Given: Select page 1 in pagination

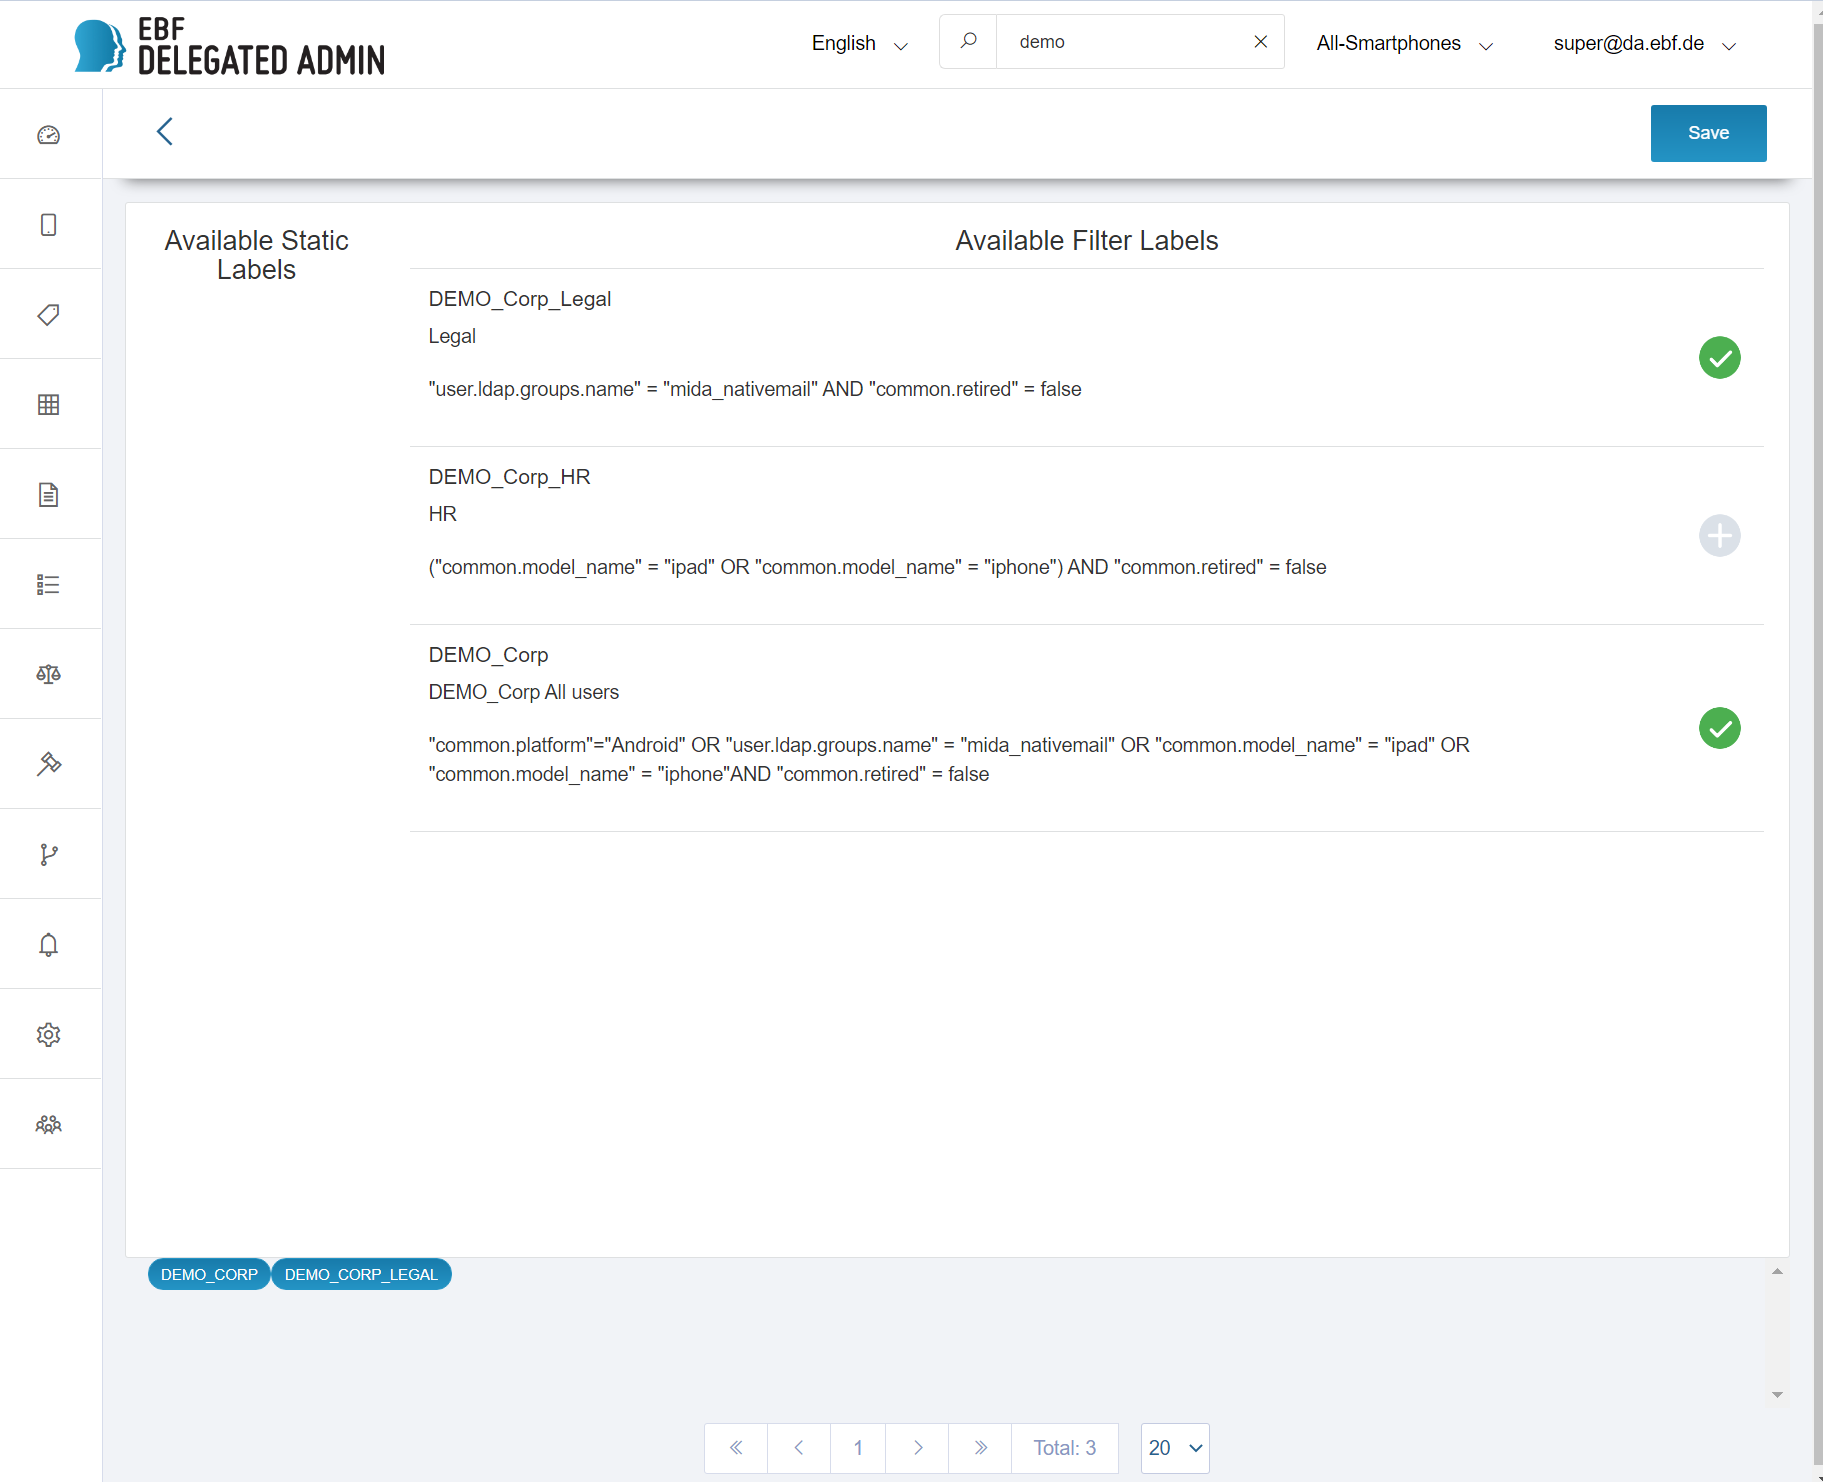Looking at the screenshot, I should (x=858, y=1448).
